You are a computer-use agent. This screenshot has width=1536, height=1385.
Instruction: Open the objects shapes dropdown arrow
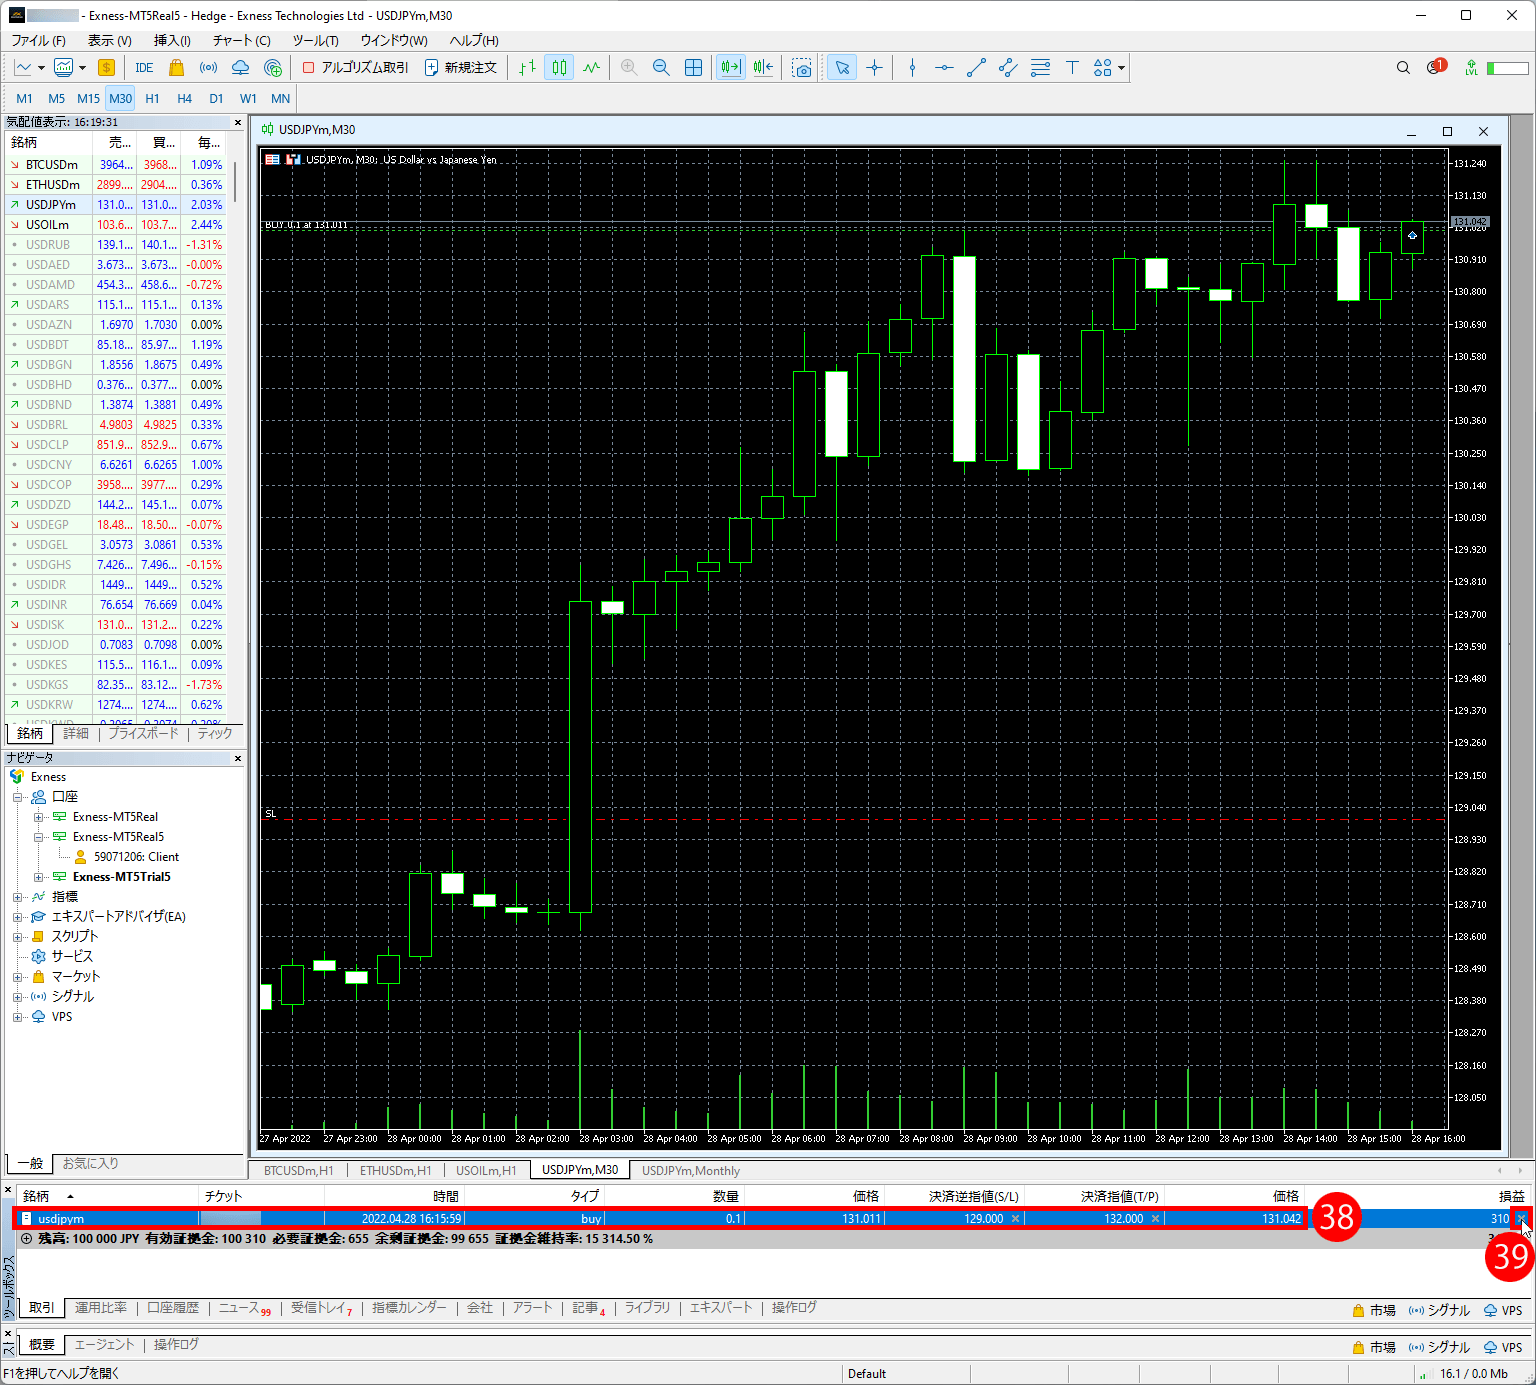tap(1122, 68)
